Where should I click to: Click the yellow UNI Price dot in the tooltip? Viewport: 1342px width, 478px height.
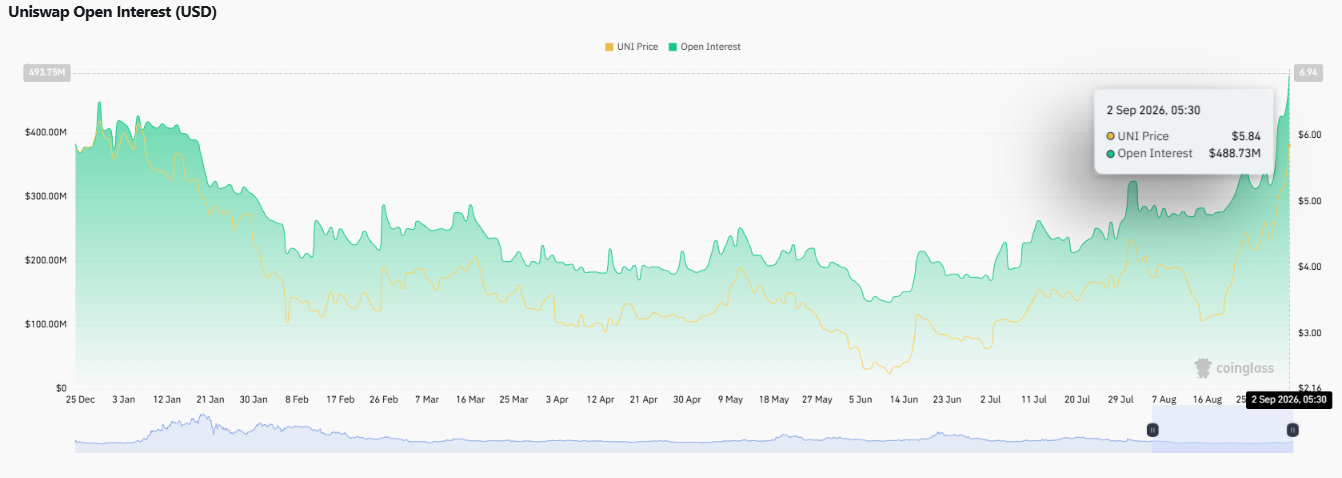coord(1110,136)
